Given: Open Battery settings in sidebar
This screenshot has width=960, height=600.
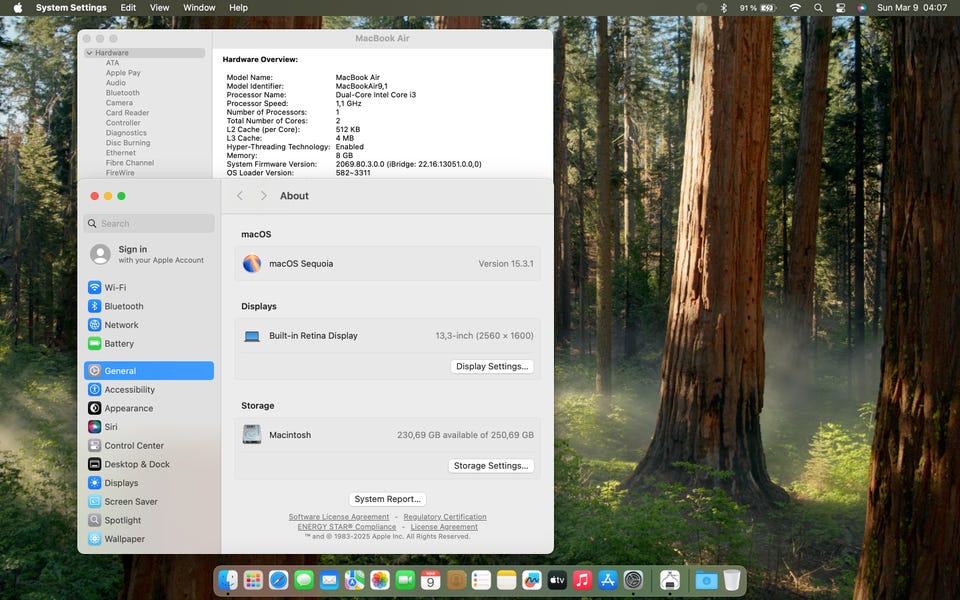Looking at the screenshot, I should (x=118, y=344).
